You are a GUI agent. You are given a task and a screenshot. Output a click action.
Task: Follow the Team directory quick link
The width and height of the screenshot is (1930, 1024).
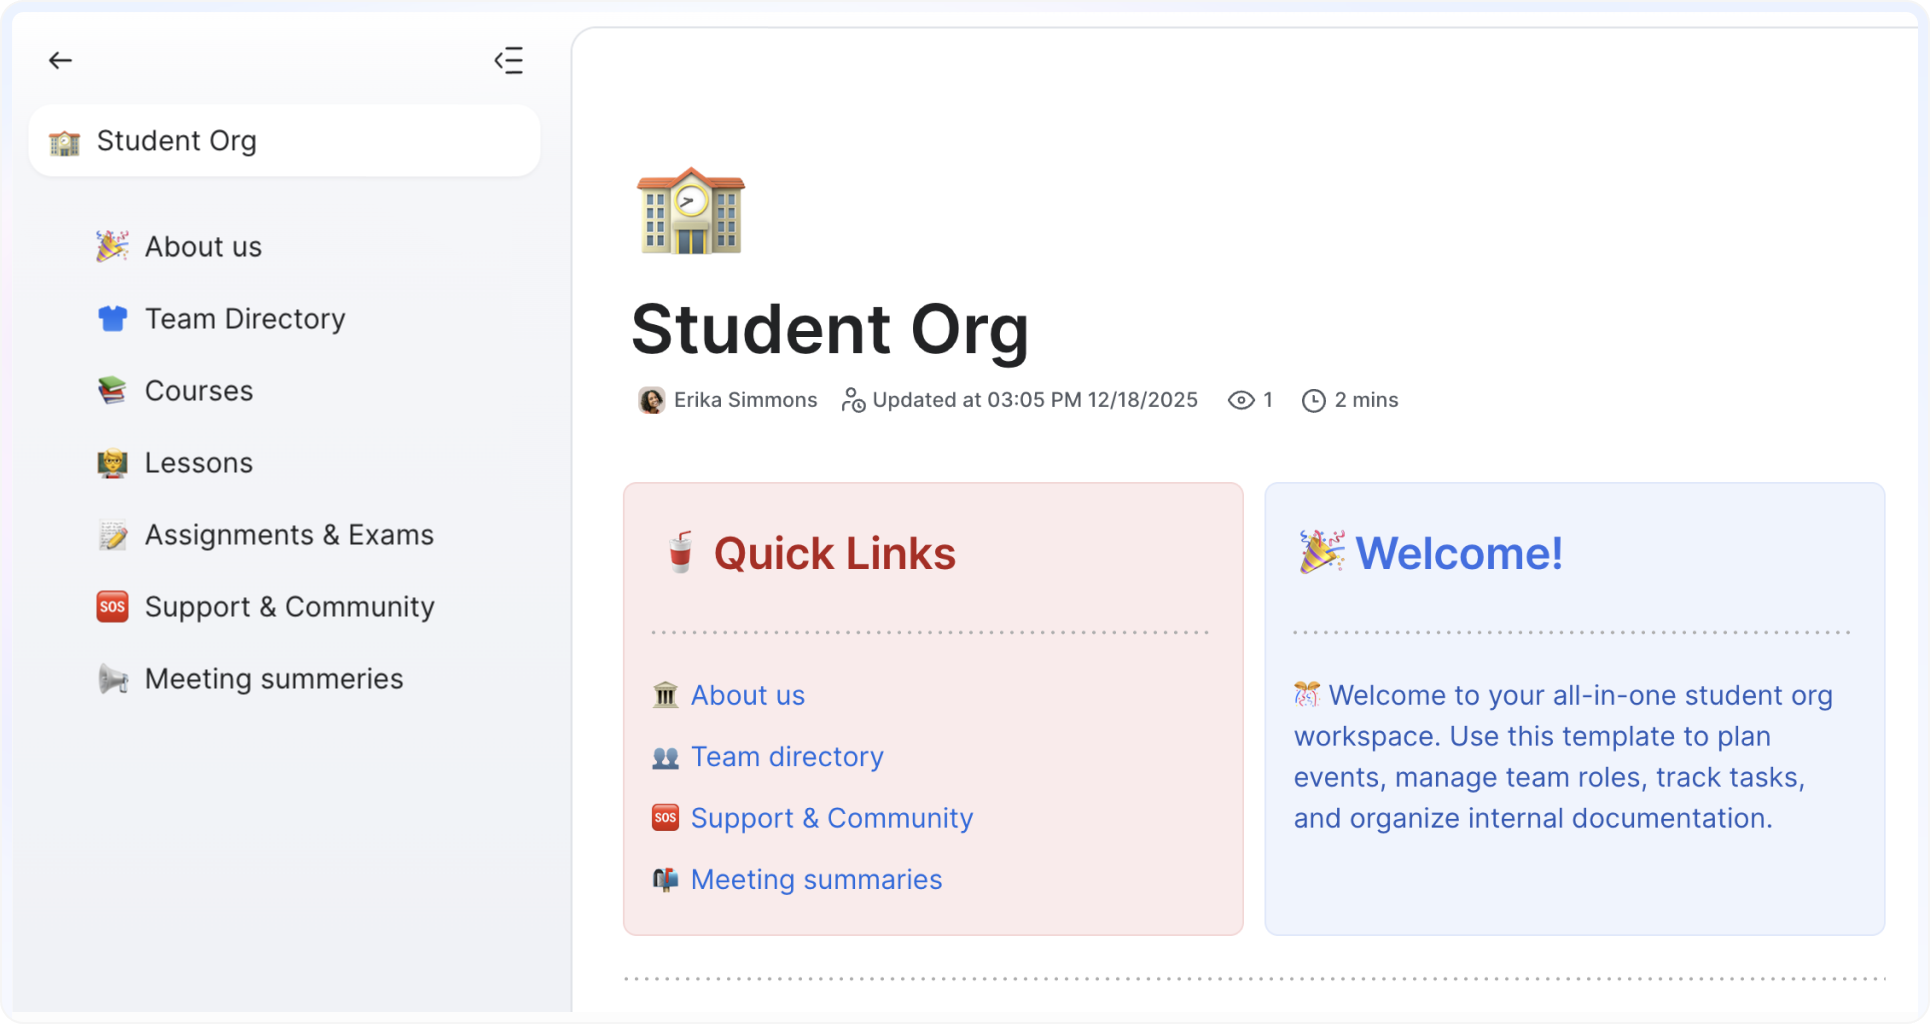786,757
